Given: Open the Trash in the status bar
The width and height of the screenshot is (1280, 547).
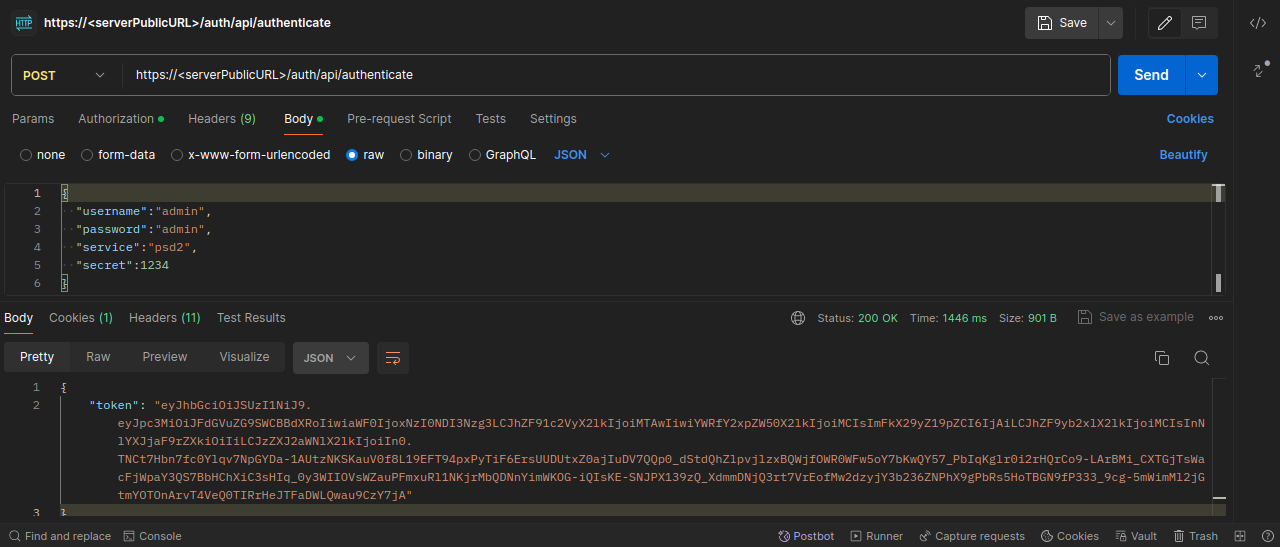Looking at the screenshot, I should pyautogui.click(x=1195, y=536).
